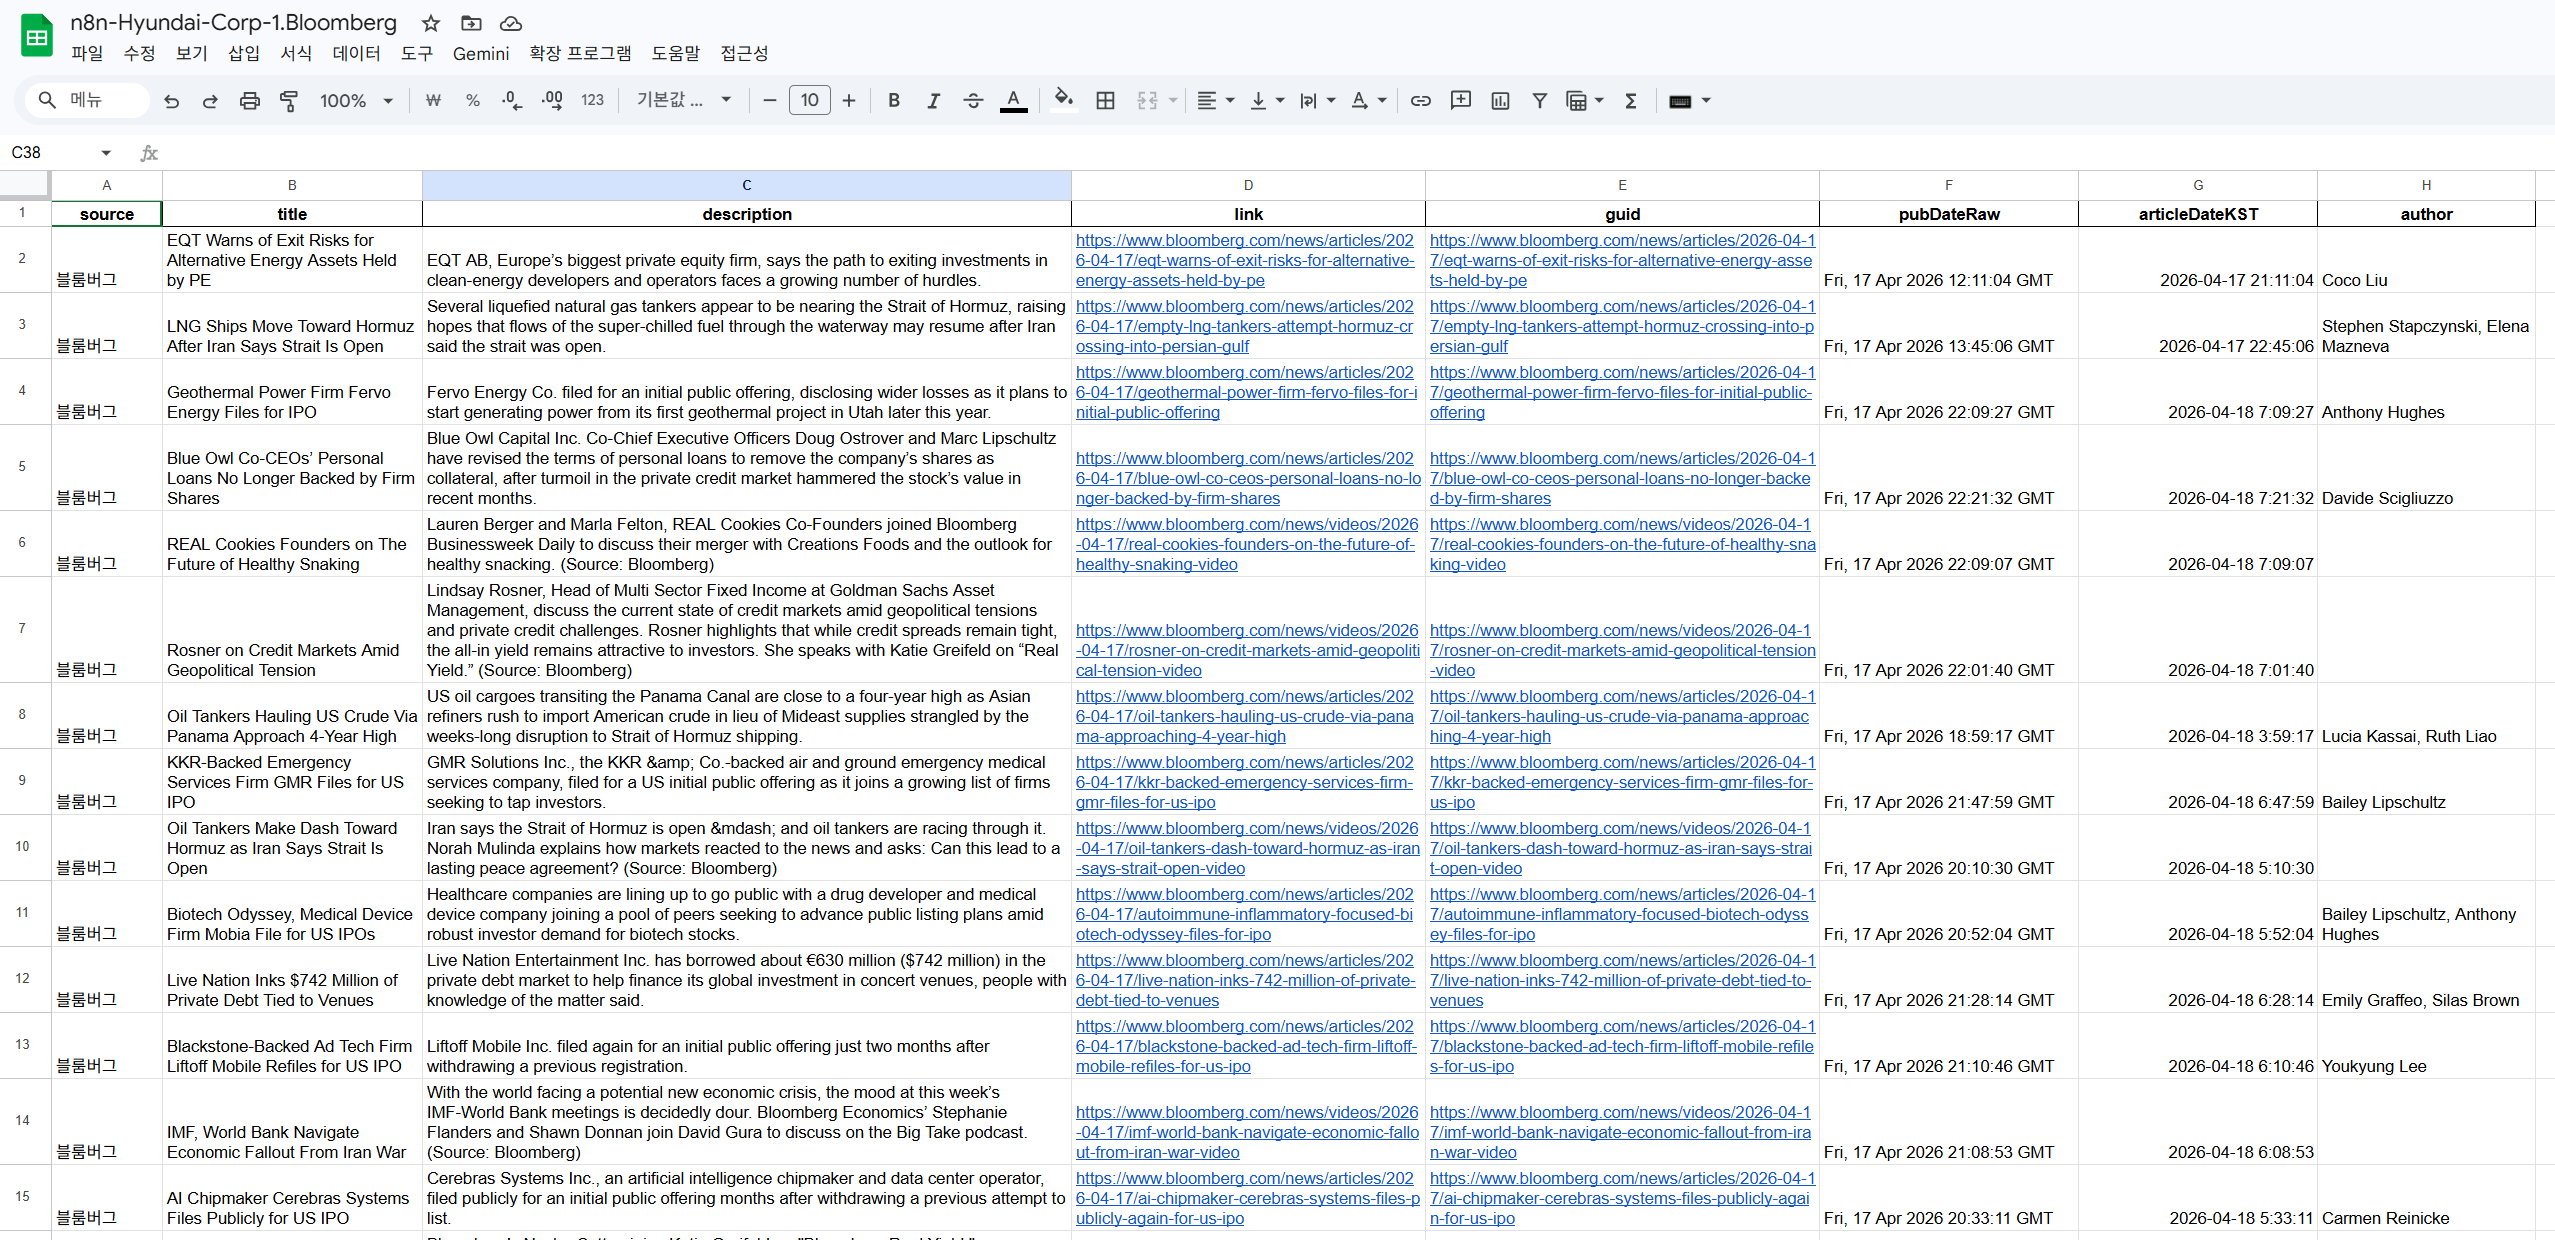The width and height of the screenshot is (2555, 1240).
Task: Open the 확장 프로그램 menu
Action: (580, 53)
